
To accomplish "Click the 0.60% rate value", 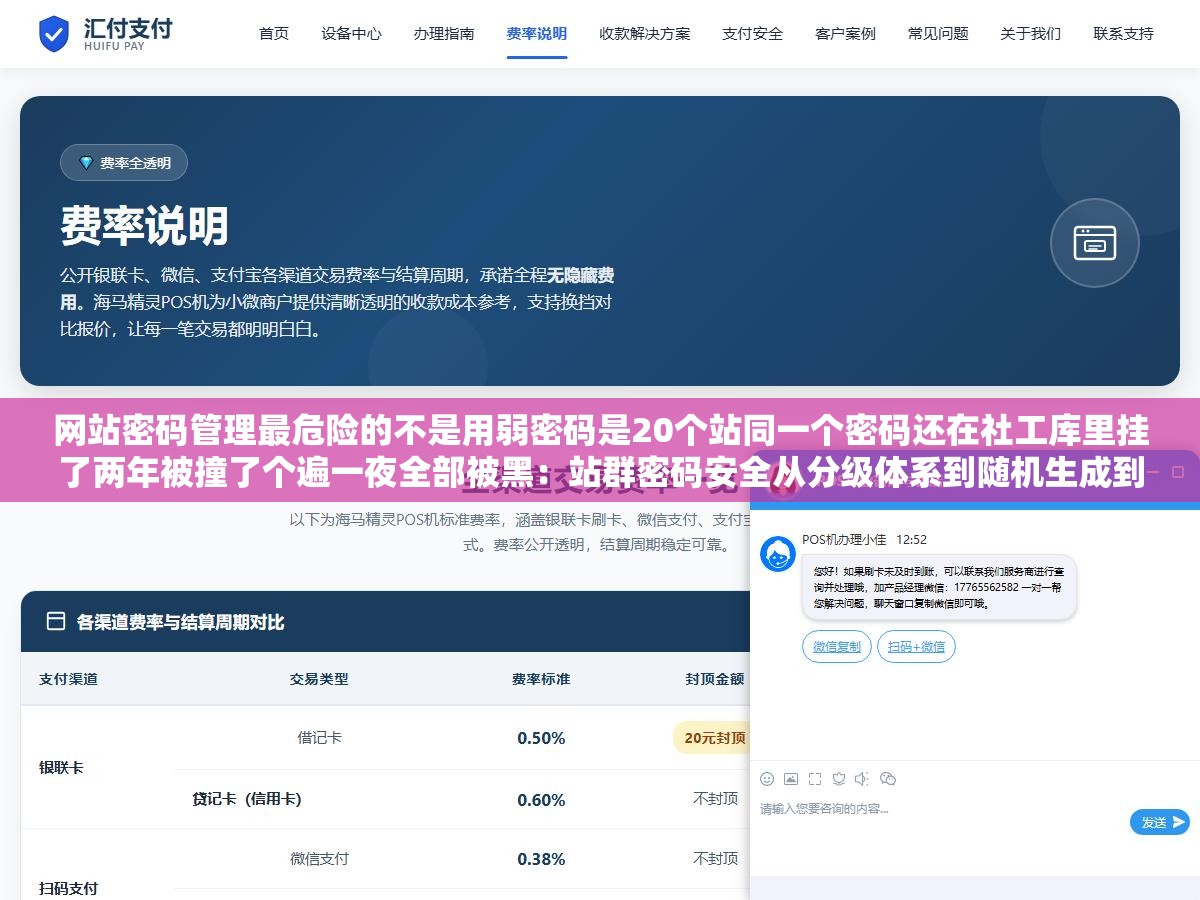I will [541, 800].
